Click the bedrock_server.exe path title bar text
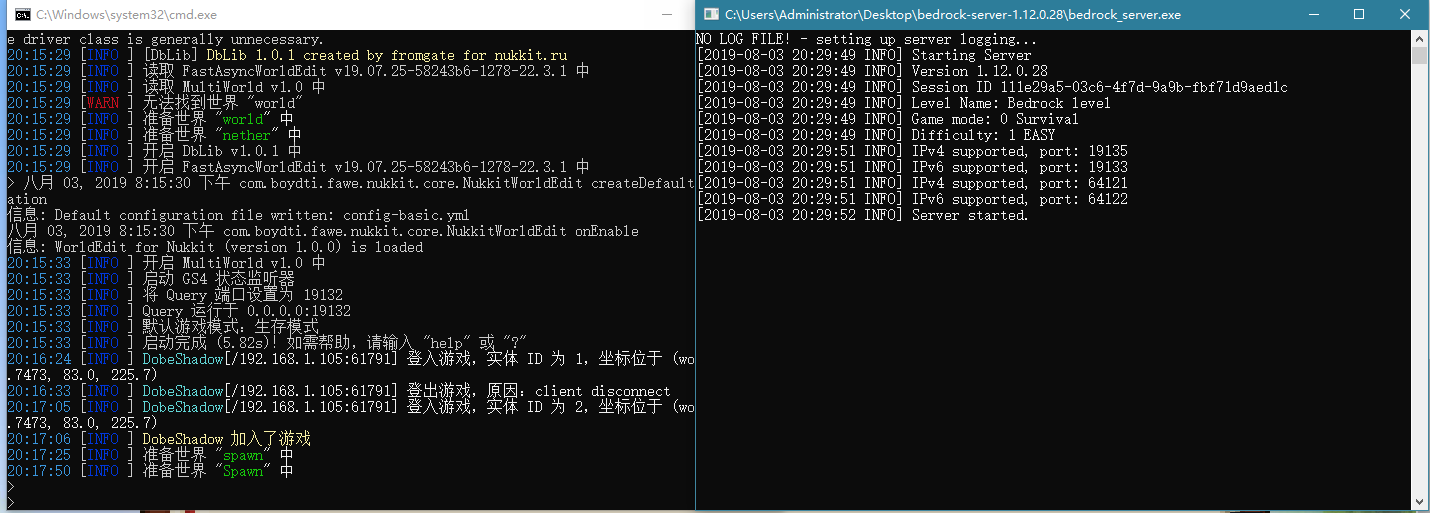Screen dimensions: 1430x513 (x=953, y=15)
